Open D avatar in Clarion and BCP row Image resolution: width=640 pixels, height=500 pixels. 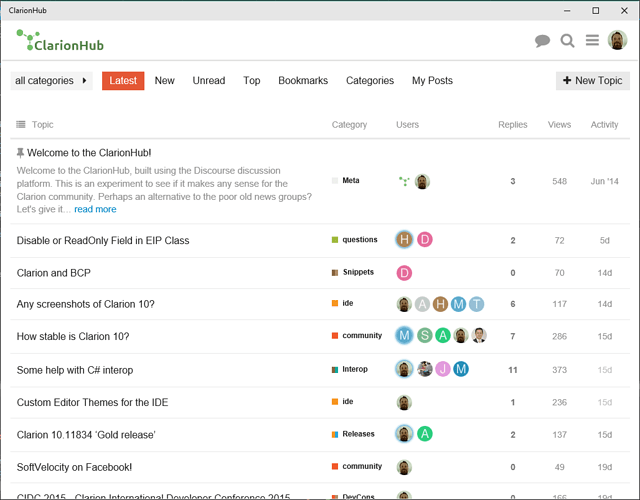coord(404,273)
